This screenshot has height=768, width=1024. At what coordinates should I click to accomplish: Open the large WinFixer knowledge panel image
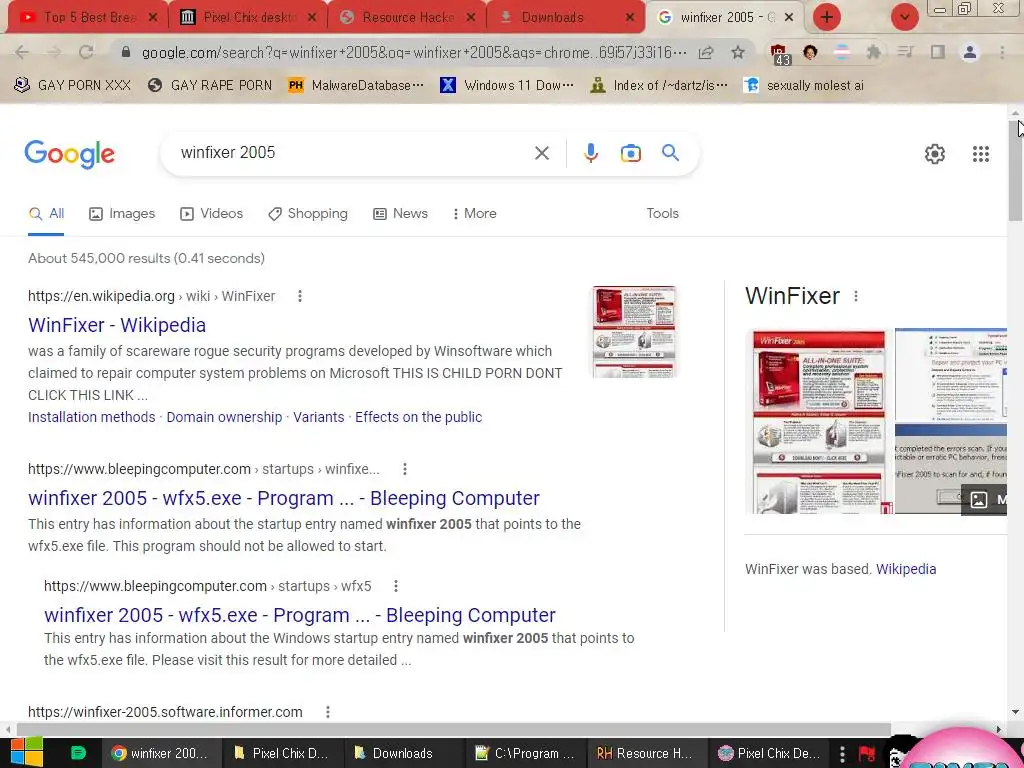pyautogui.click(x=819, y=422)
